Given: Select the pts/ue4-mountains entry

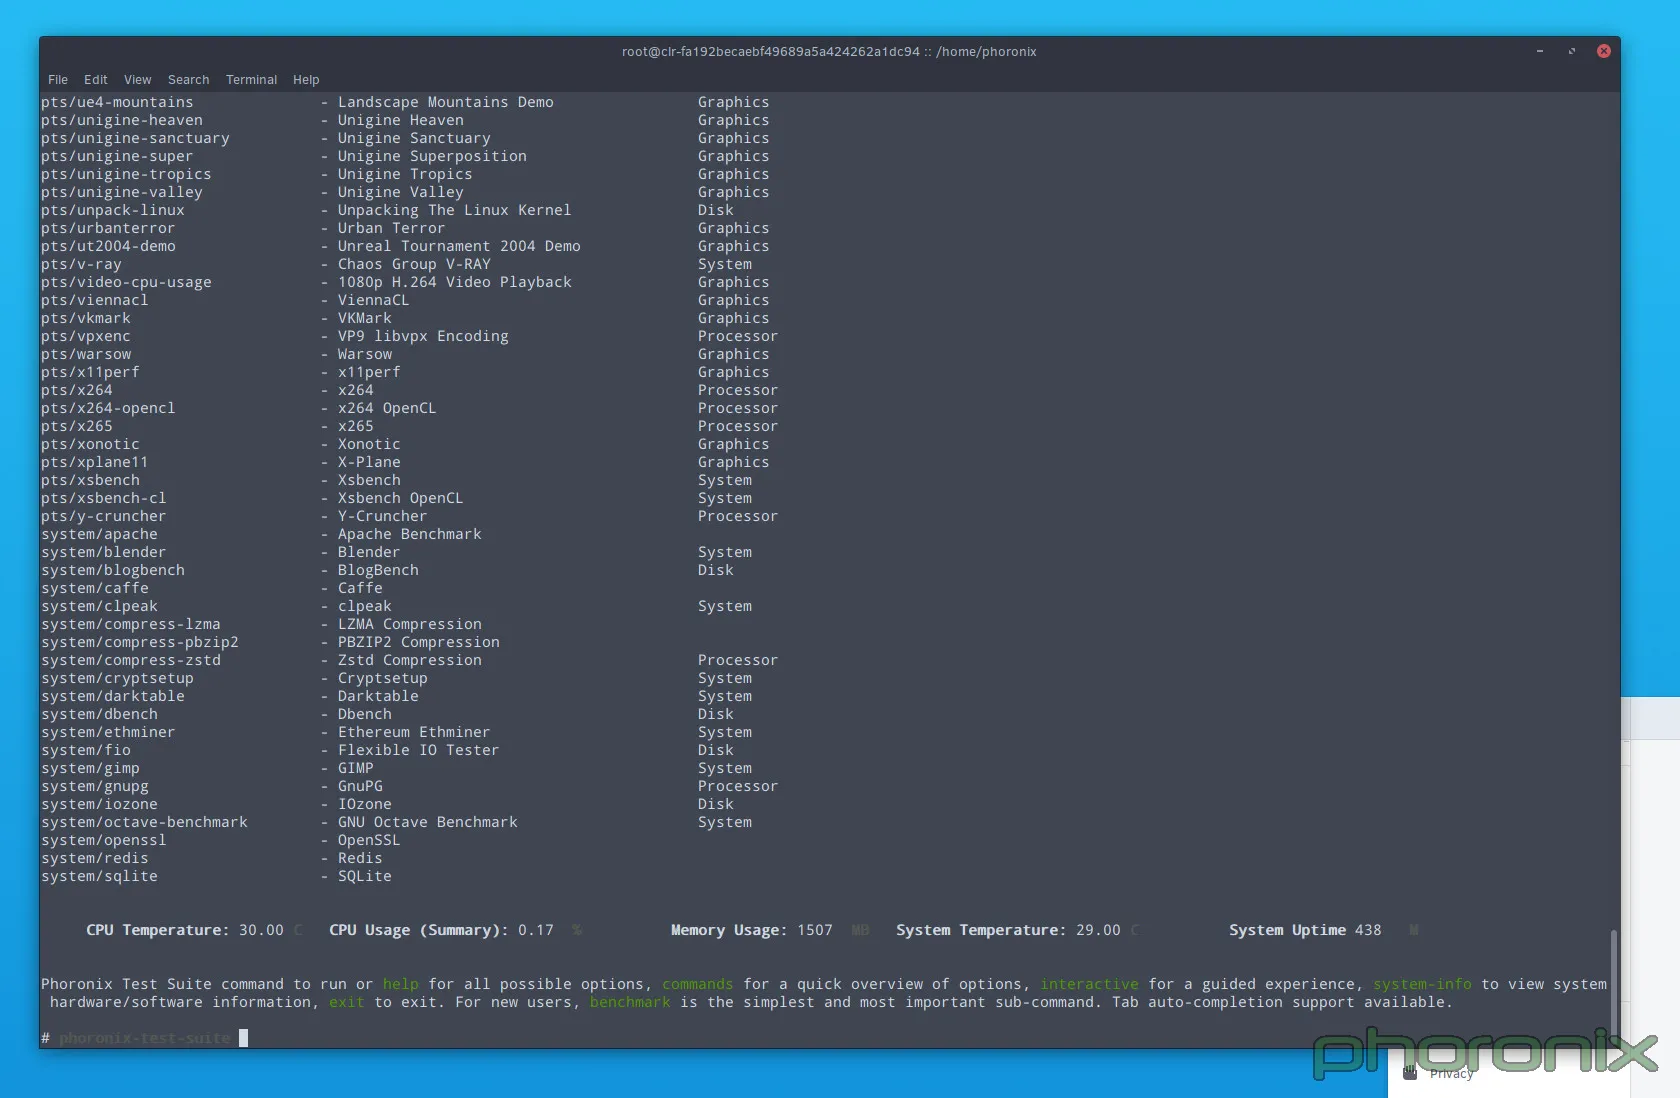Looking at the screenshot, I should (x=117, y=102).
